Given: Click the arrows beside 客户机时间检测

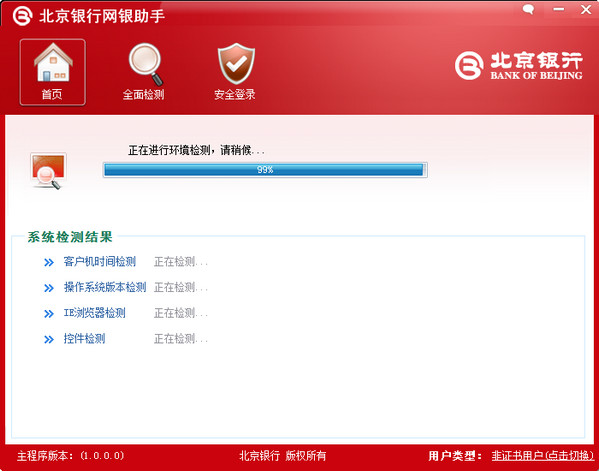Looking at the screenshot, I should coord(49,262).
